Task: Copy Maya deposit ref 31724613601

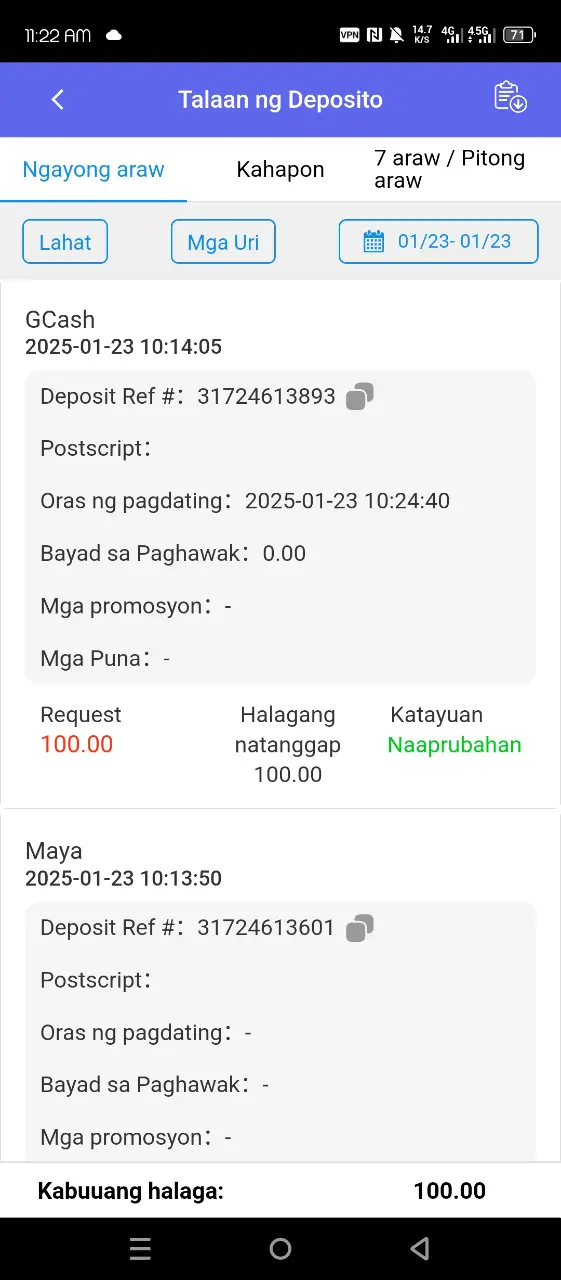Action: point(360,928)
